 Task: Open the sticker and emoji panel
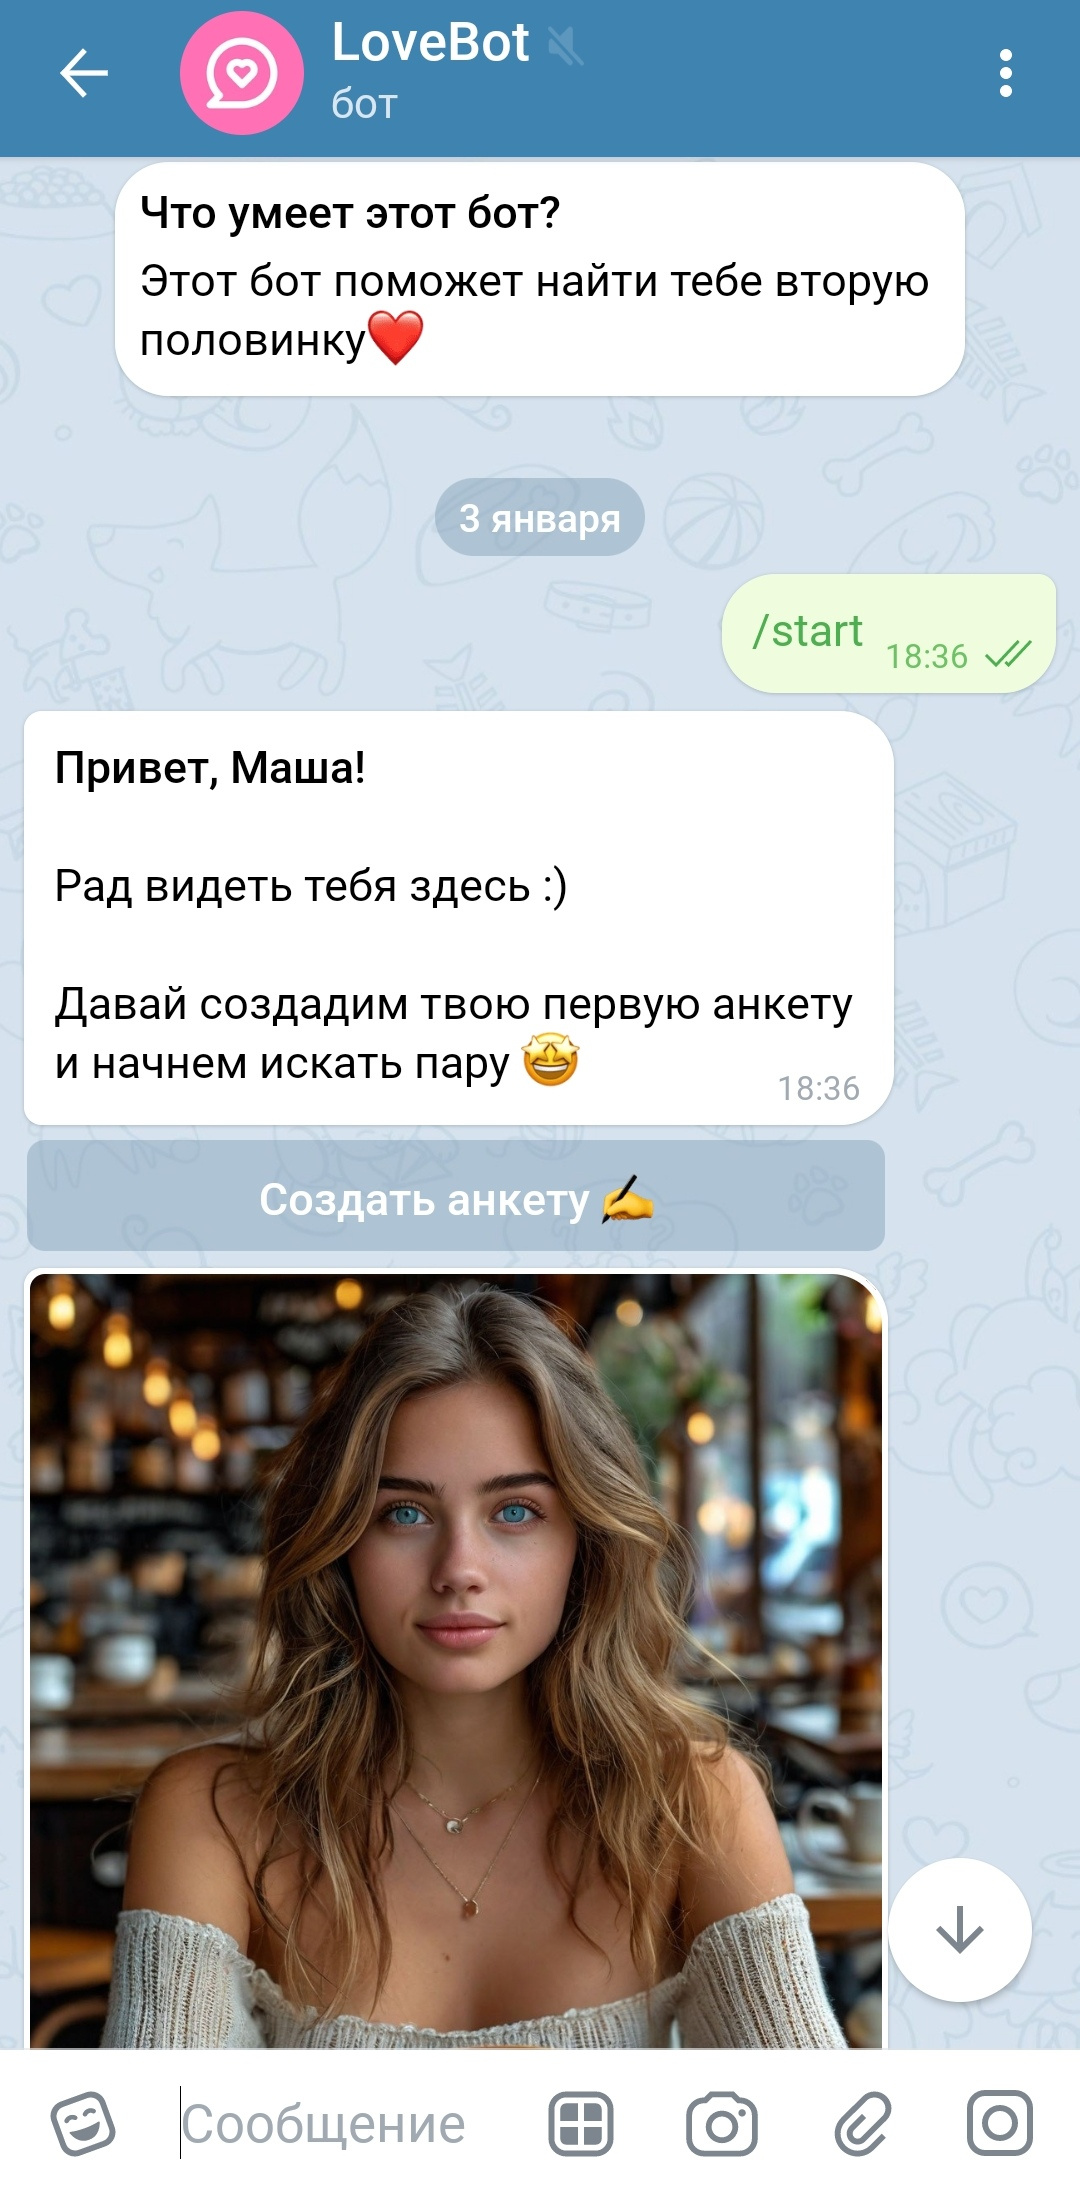pyautogui.click(x=83, y=2123)
